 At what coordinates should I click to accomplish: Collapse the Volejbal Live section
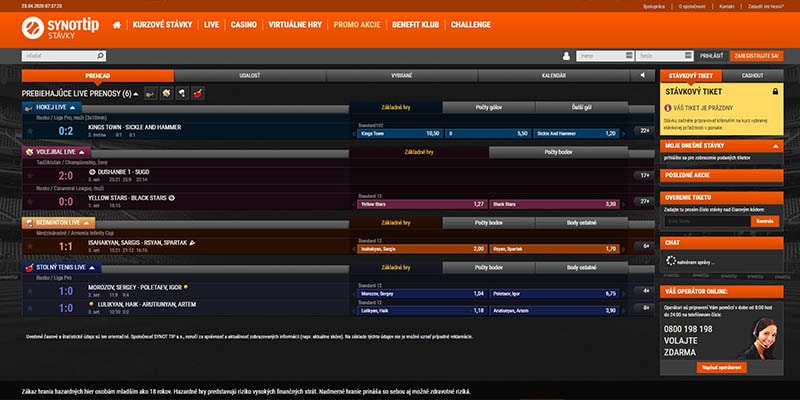(x=82, y=152)
